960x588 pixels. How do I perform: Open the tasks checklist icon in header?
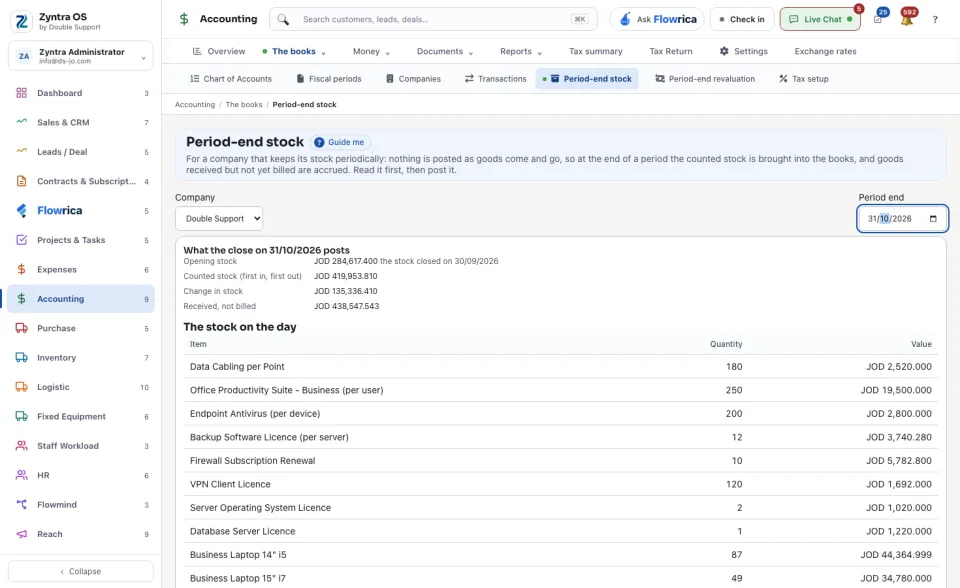tap(878, 20)
